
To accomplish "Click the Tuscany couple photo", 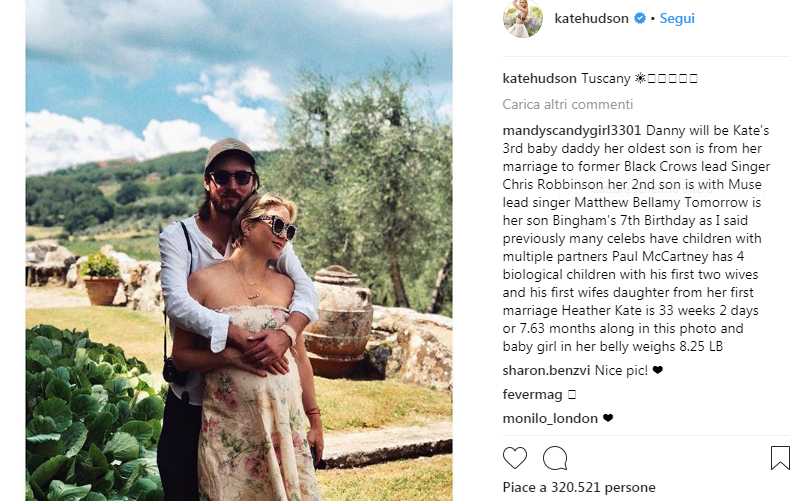I will pos(239,250).
